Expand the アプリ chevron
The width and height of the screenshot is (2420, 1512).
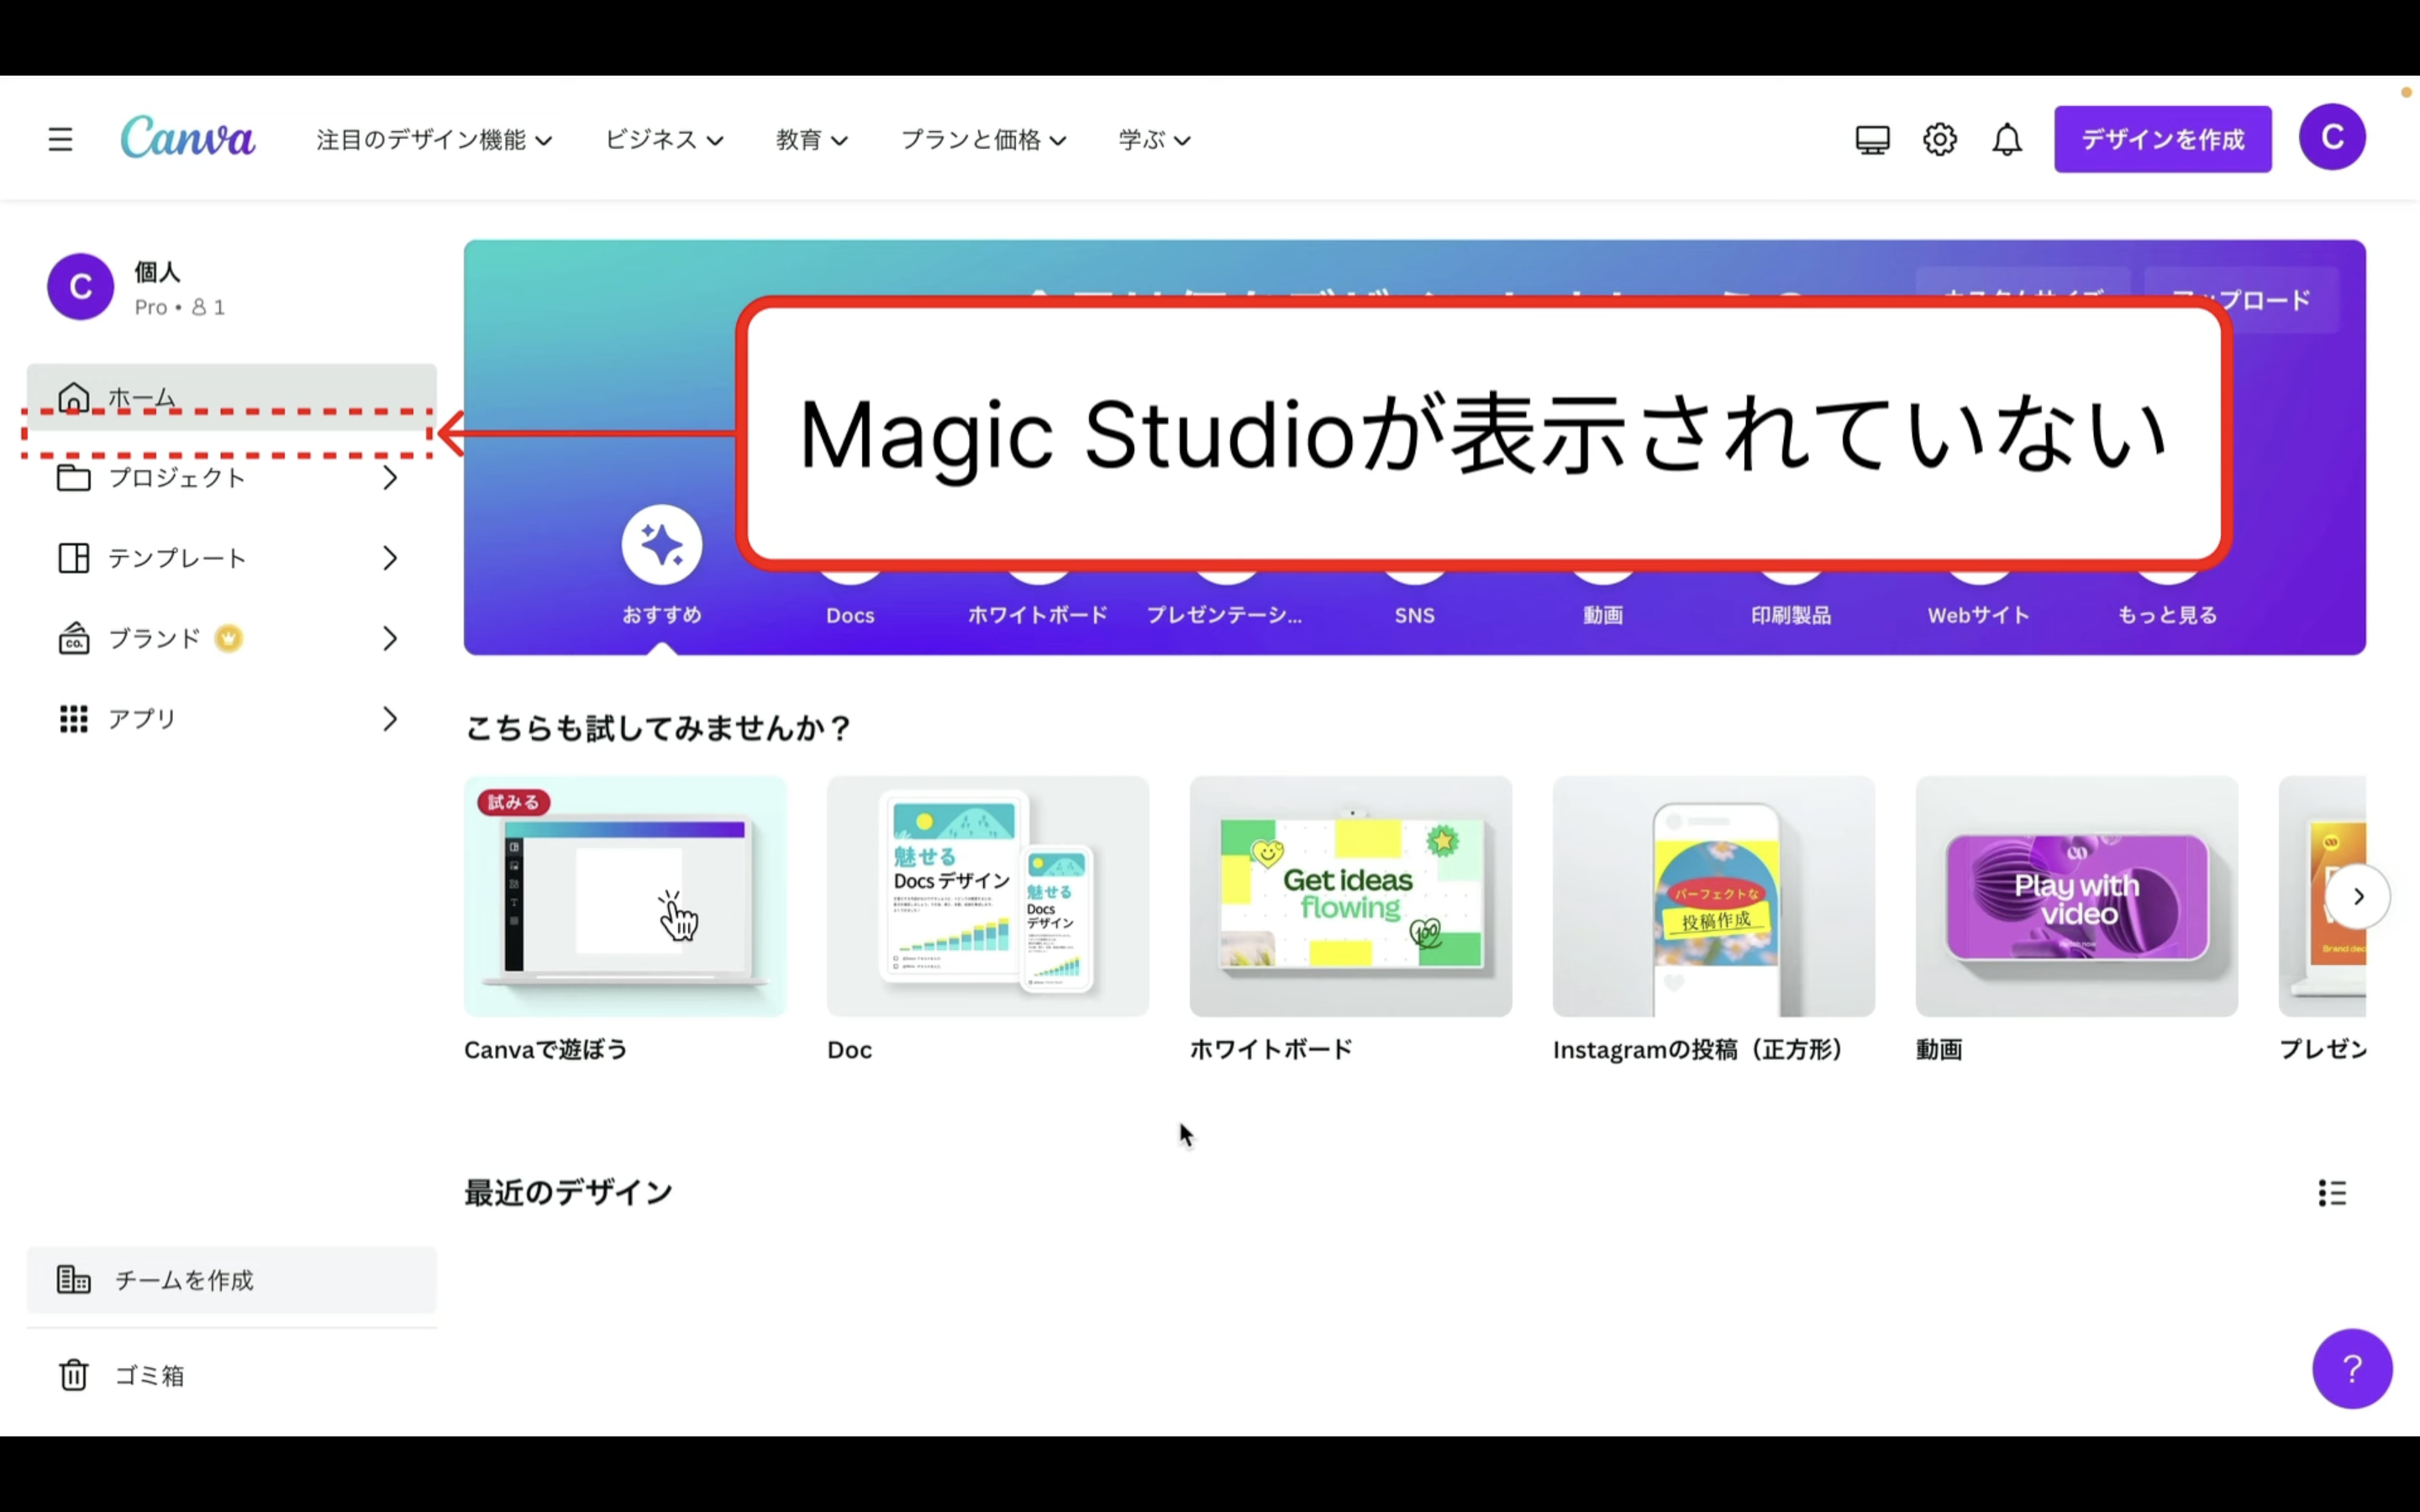(x=390, y=718)
